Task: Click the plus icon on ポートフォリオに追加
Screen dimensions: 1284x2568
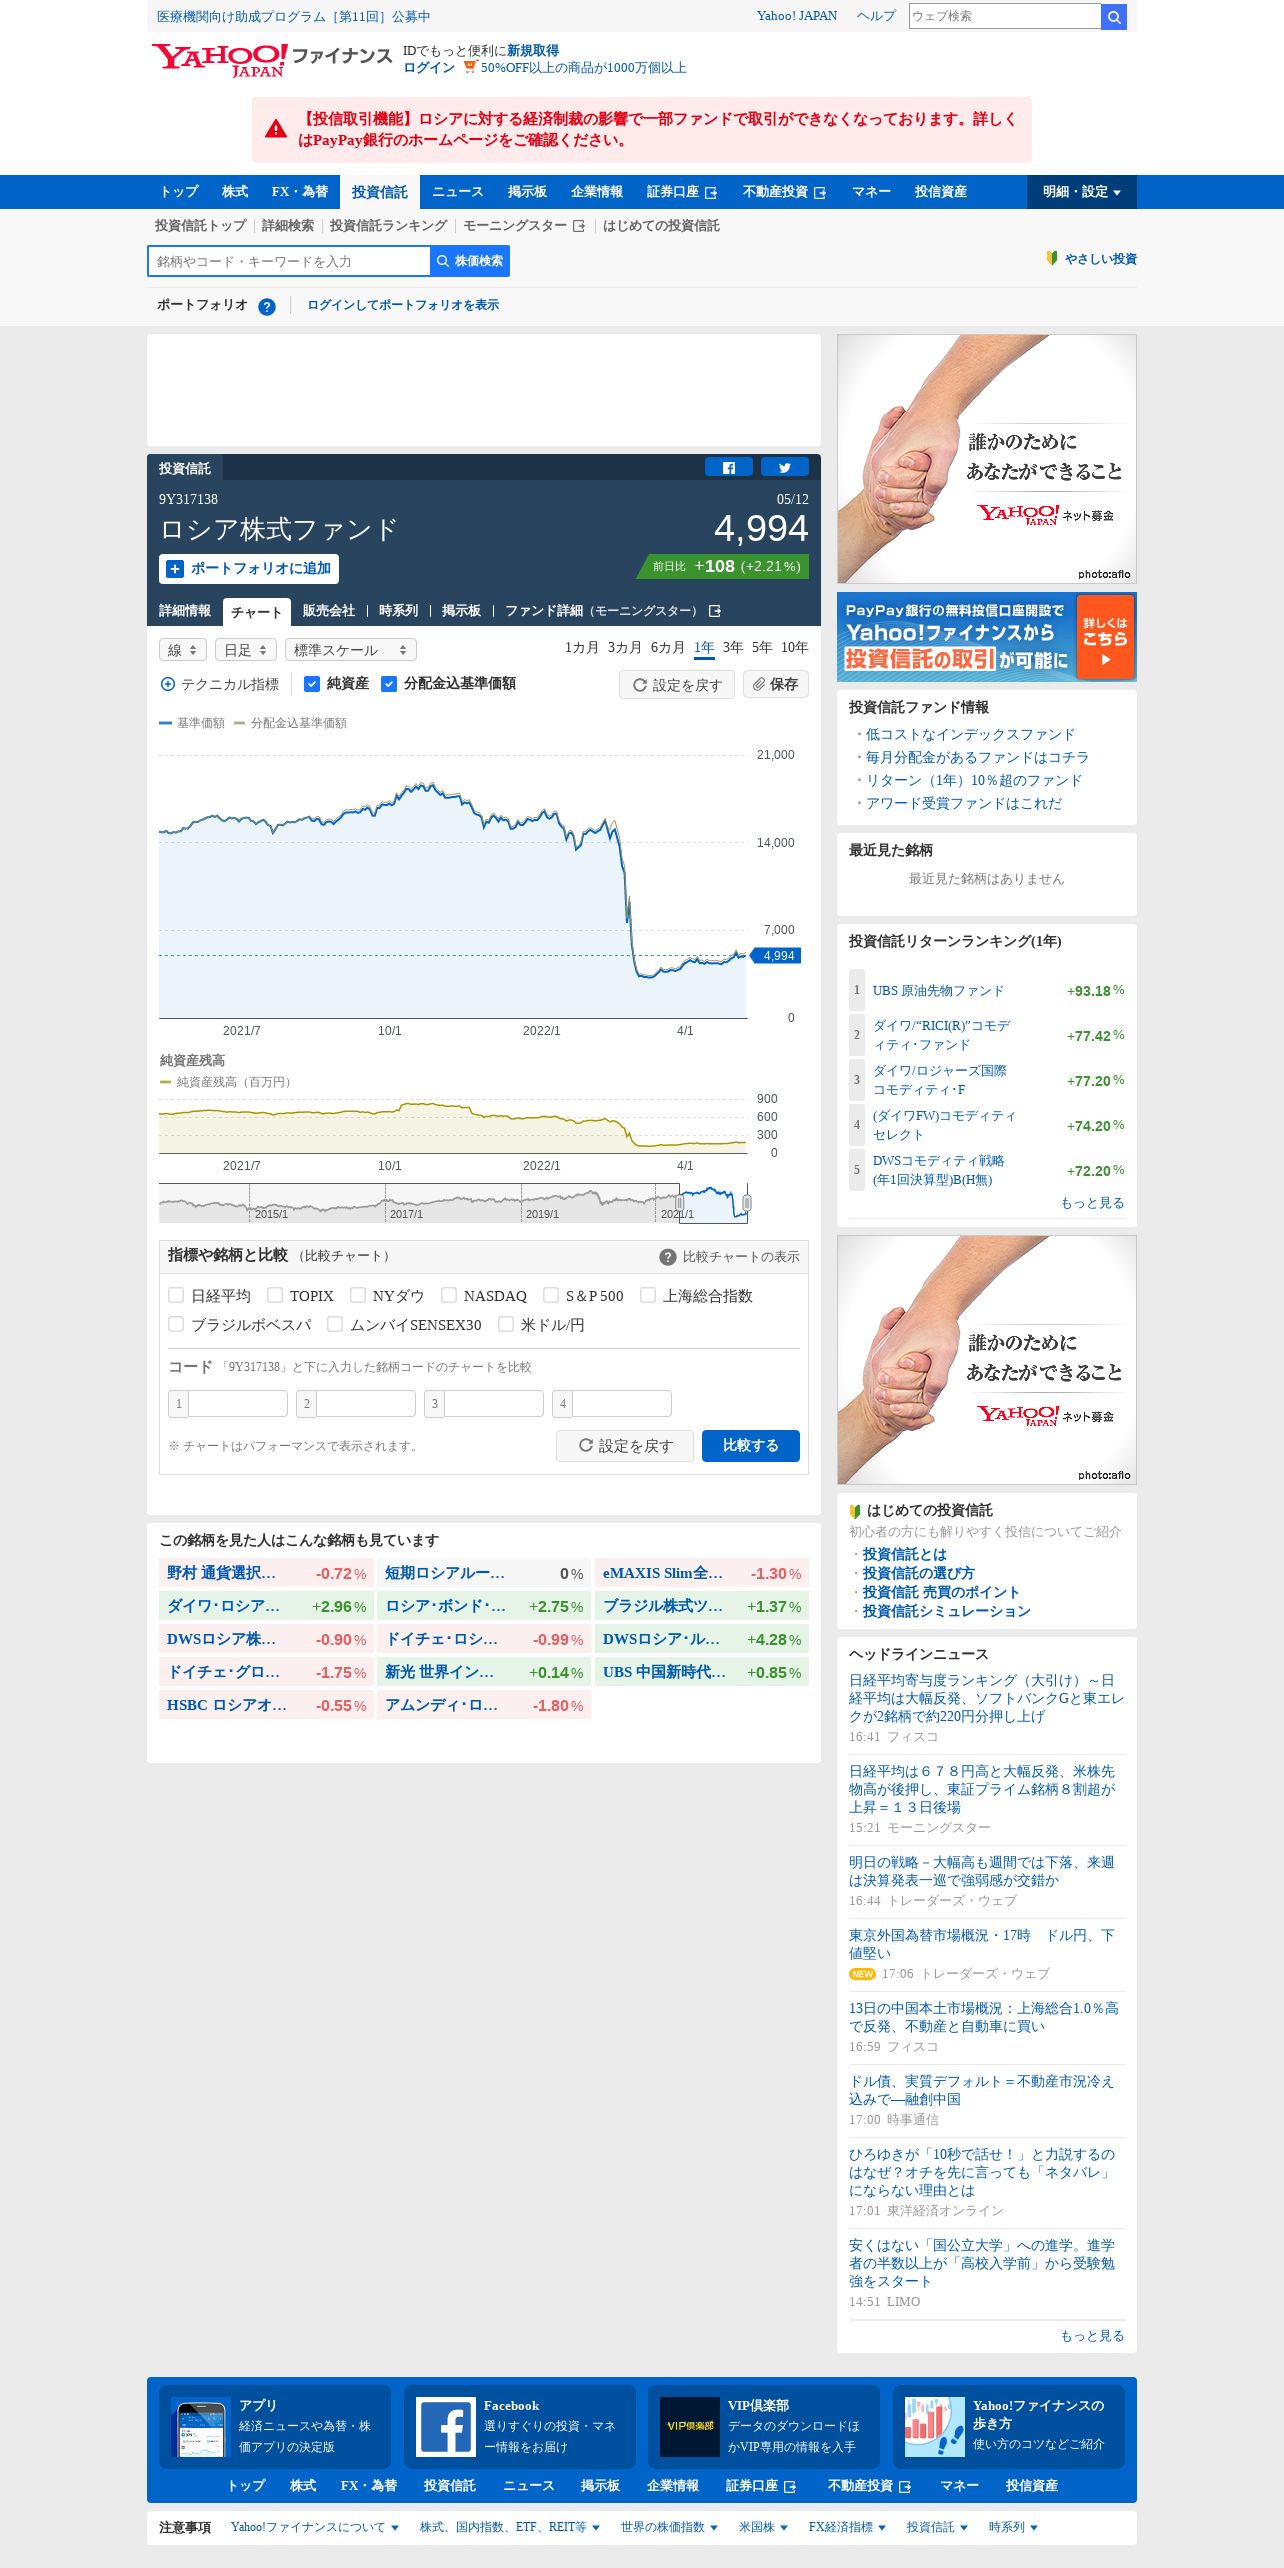Action: pyautogui.click(x=175, y=569)
